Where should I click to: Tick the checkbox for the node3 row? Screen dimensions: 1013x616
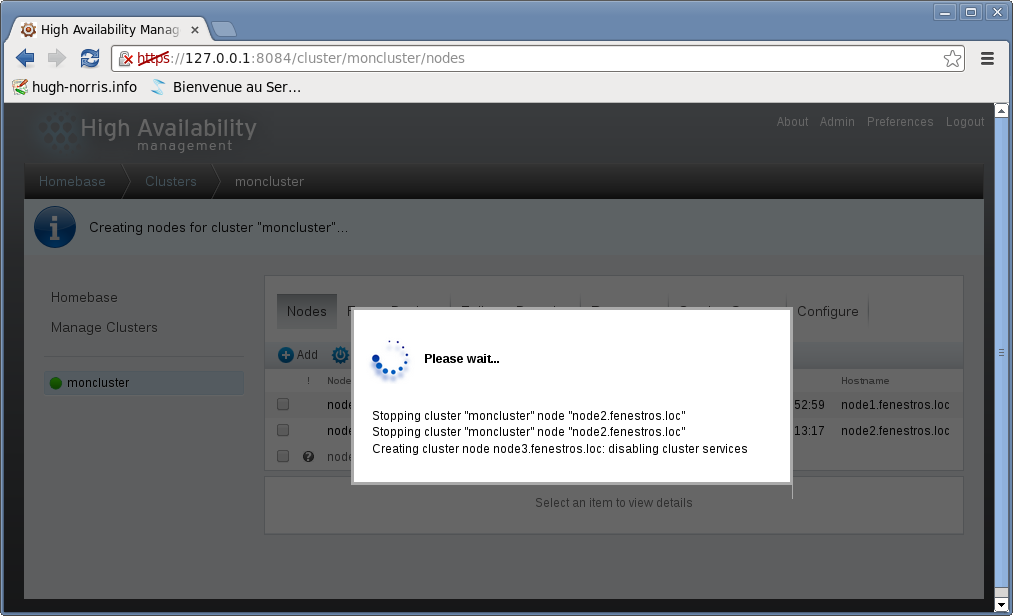[283, 456]
